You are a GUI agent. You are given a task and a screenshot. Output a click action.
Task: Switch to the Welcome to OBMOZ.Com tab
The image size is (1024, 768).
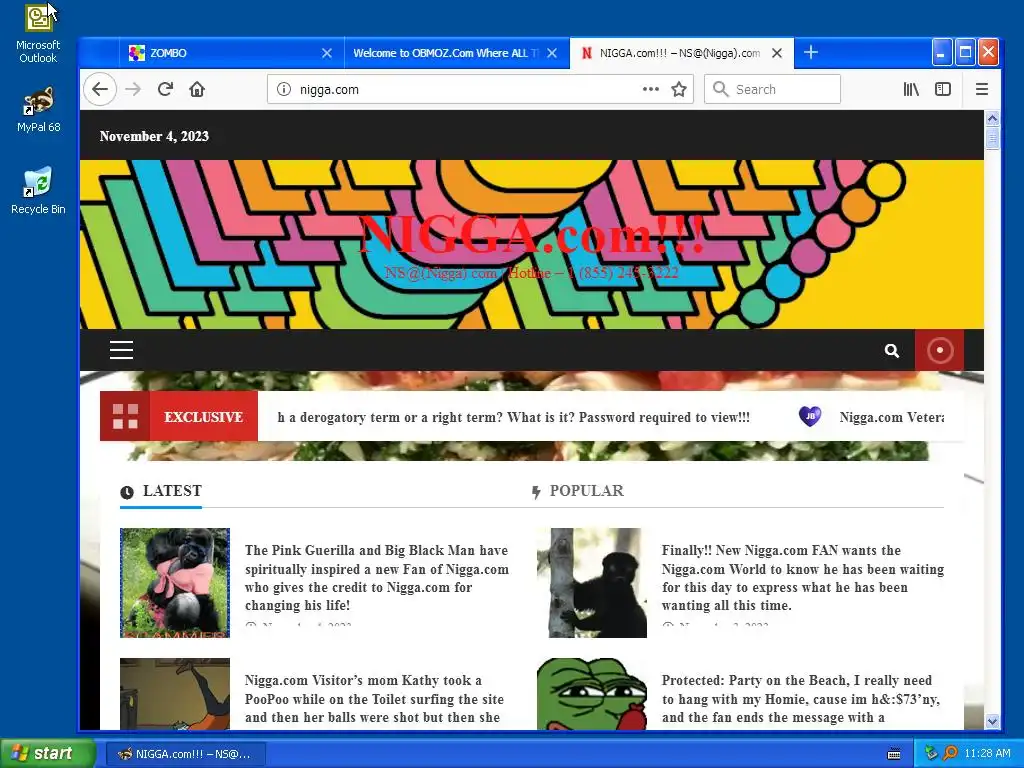446,53
